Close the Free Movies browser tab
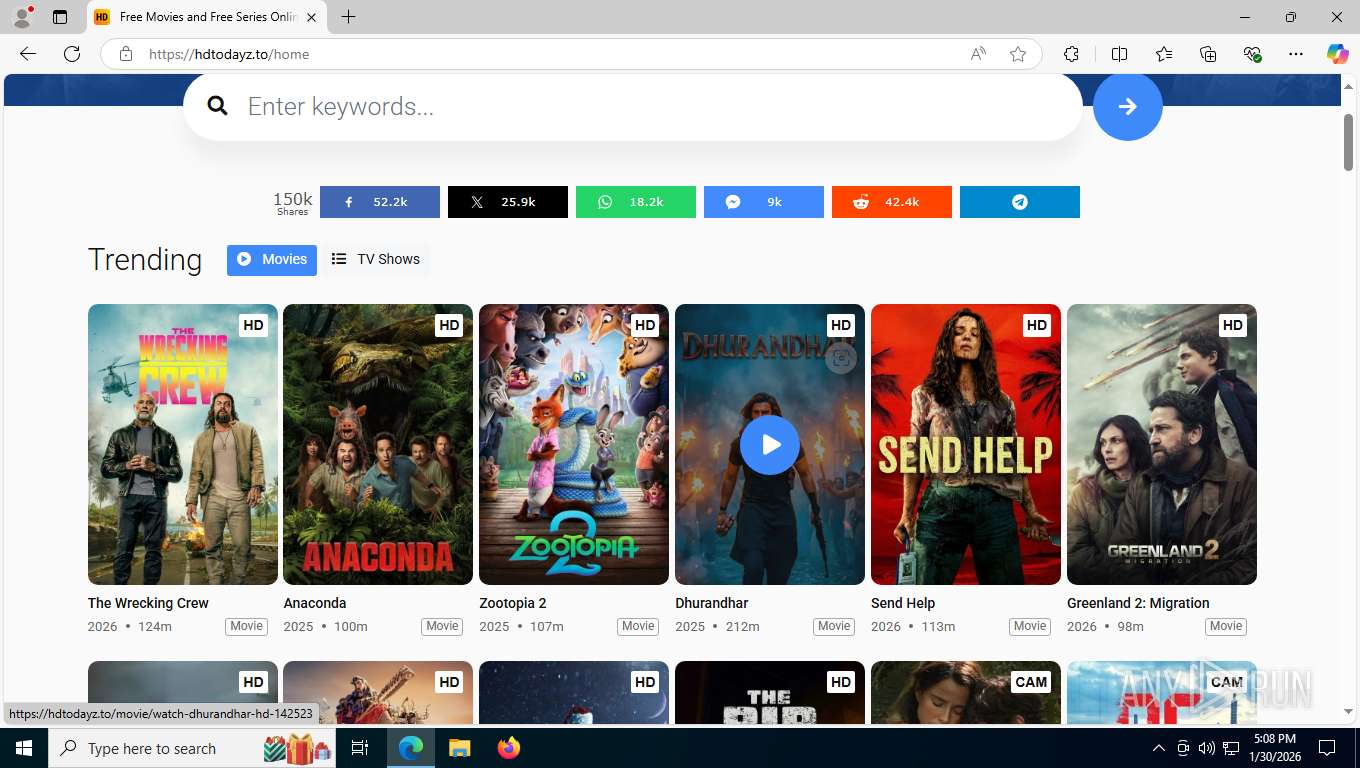1360x768 pixels. (311, 17)
